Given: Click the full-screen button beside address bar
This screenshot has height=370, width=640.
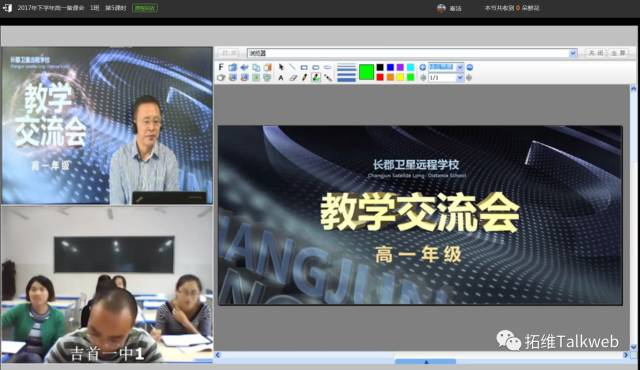Looking at the screenshot, I should click(618, 53).
